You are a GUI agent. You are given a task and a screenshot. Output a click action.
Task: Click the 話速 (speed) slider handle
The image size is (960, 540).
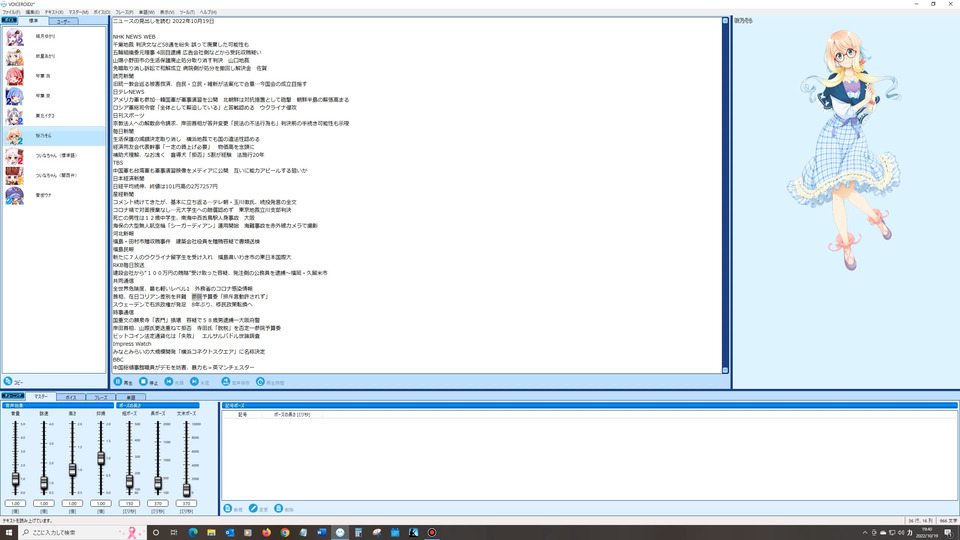point(43,483)
